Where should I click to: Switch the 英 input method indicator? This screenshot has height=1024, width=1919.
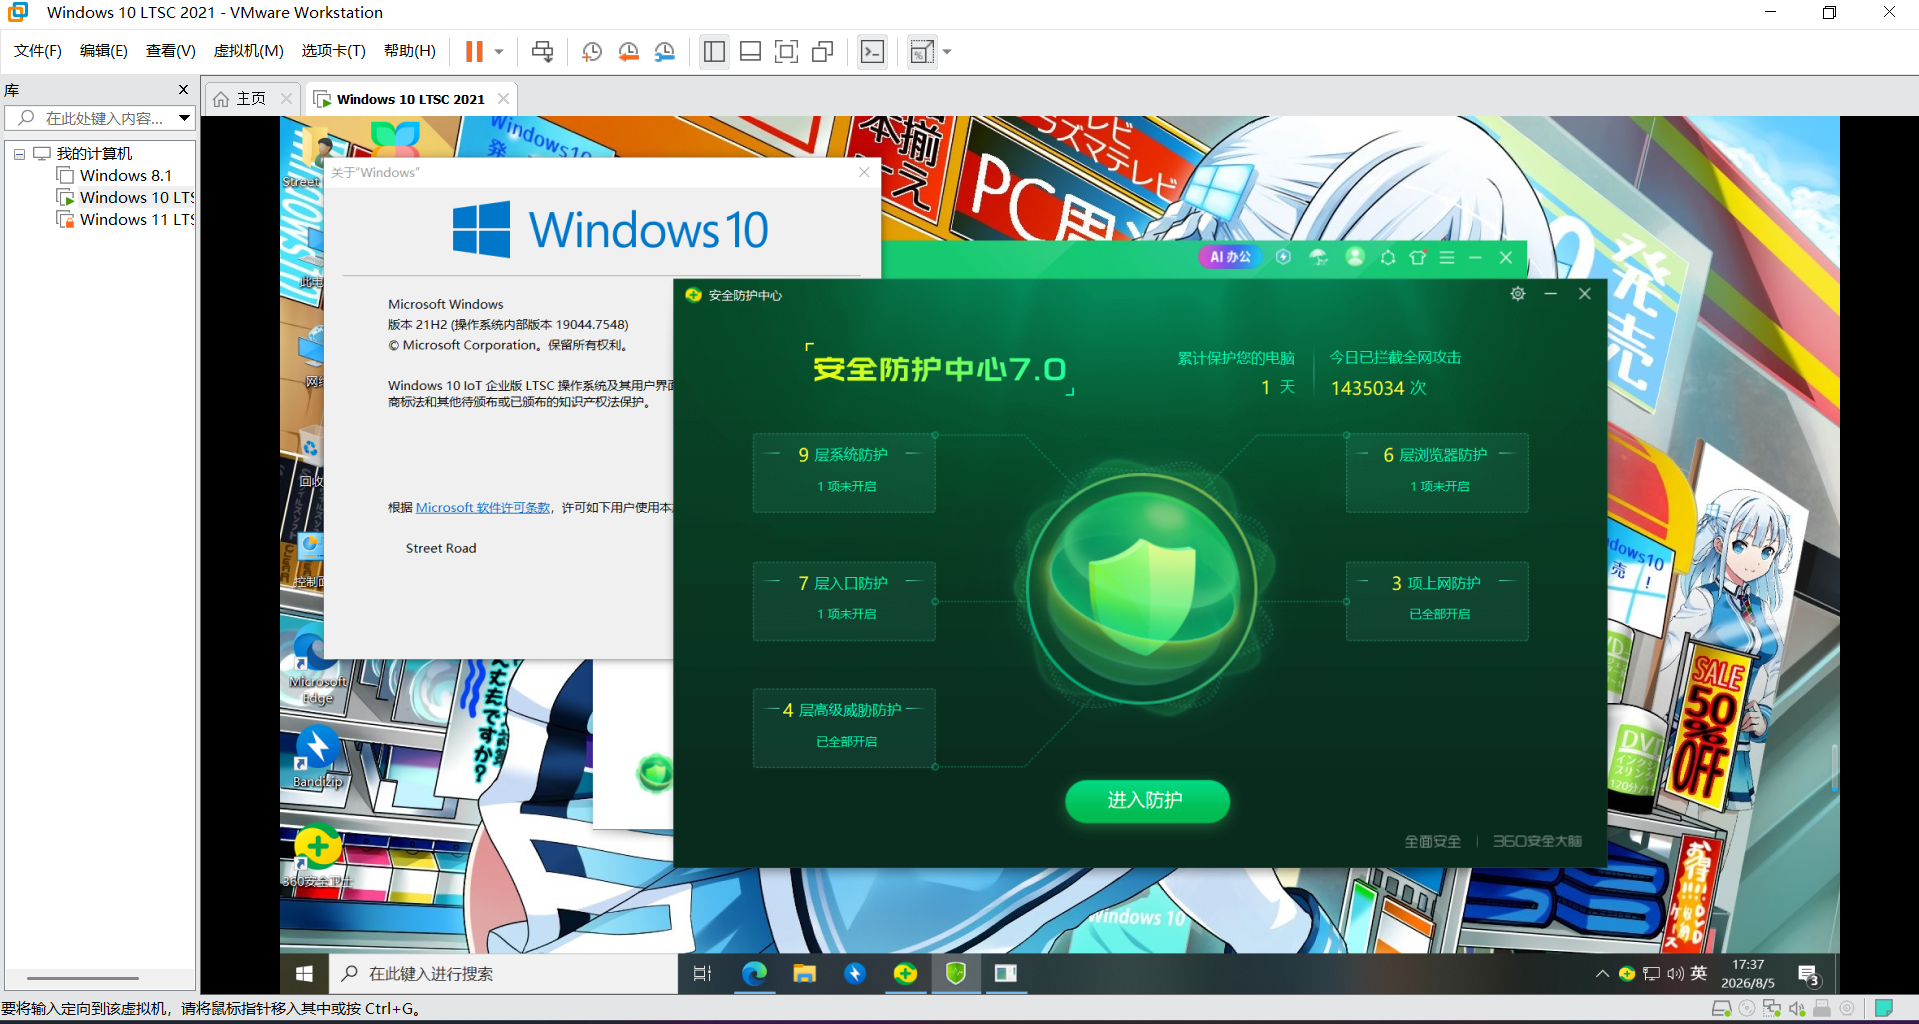pos(1699,973)
